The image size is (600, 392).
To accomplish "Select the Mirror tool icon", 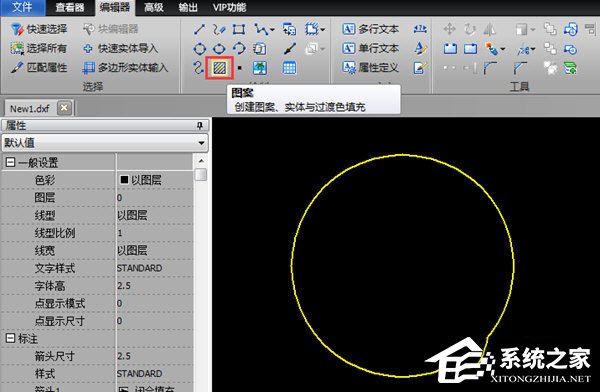I will click(x=489, y=29).
